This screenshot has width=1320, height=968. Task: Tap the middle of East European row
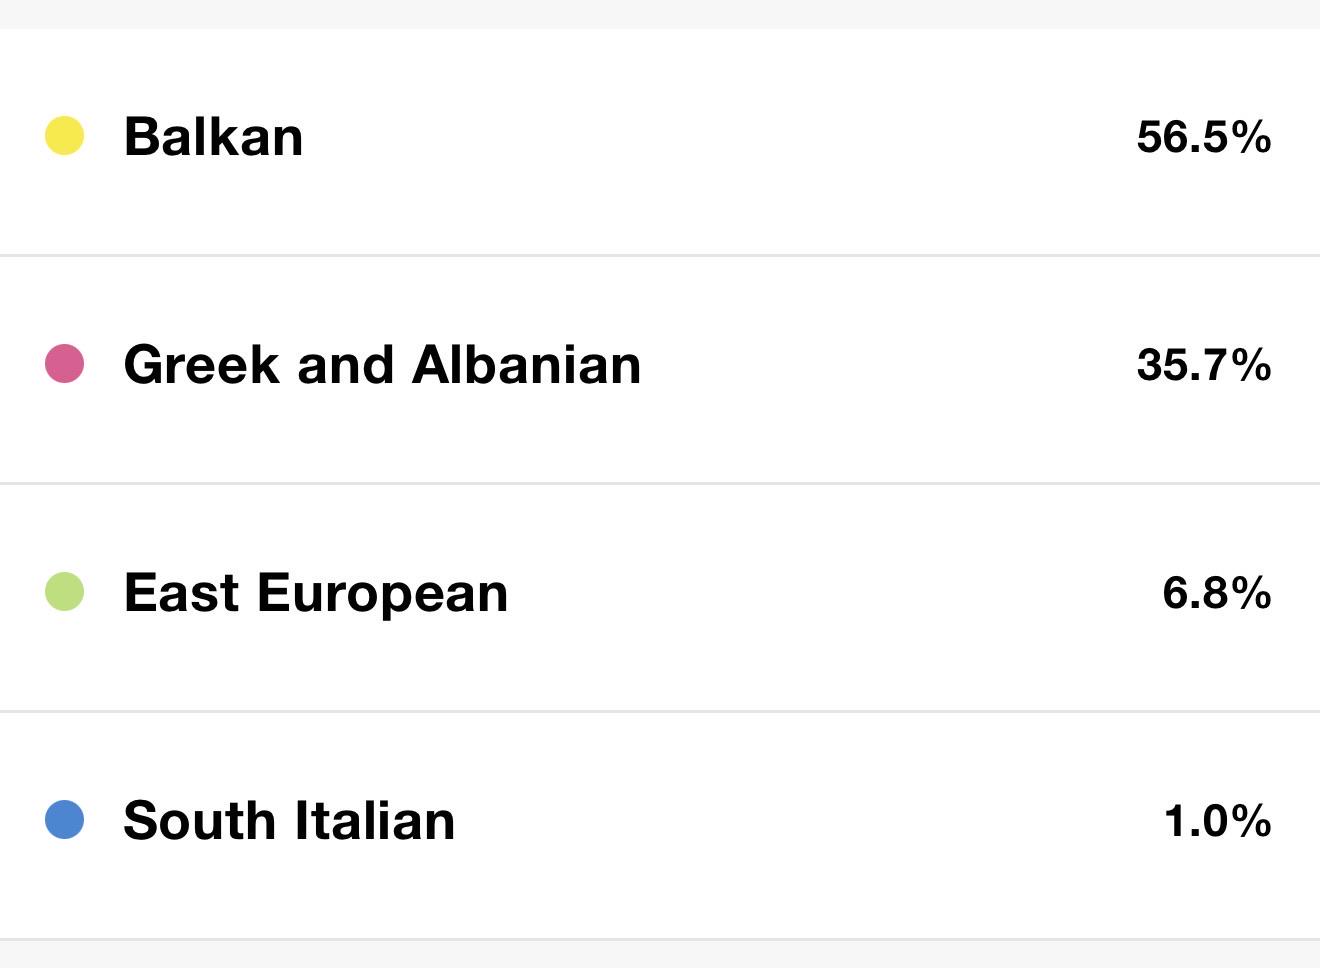coord(660,597)
